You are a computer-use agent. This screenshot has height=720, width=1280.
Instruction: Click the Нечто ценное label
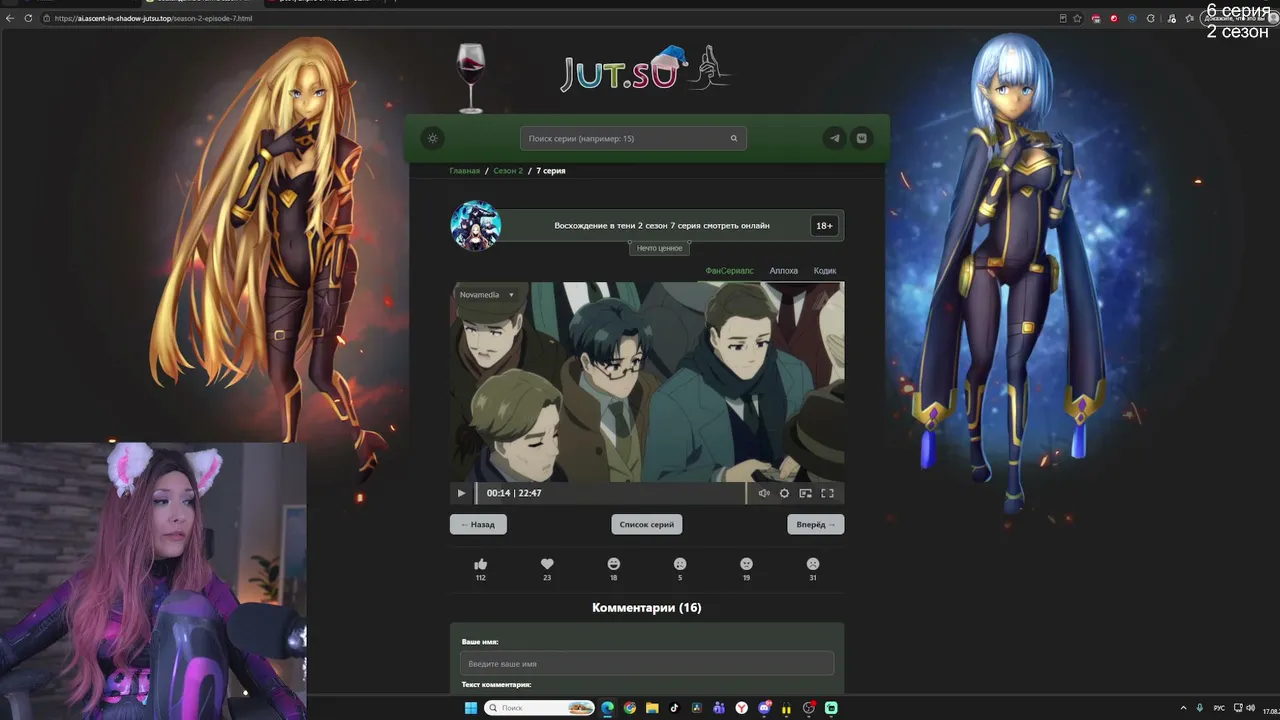pyautogui.click(x=660, y=248)
